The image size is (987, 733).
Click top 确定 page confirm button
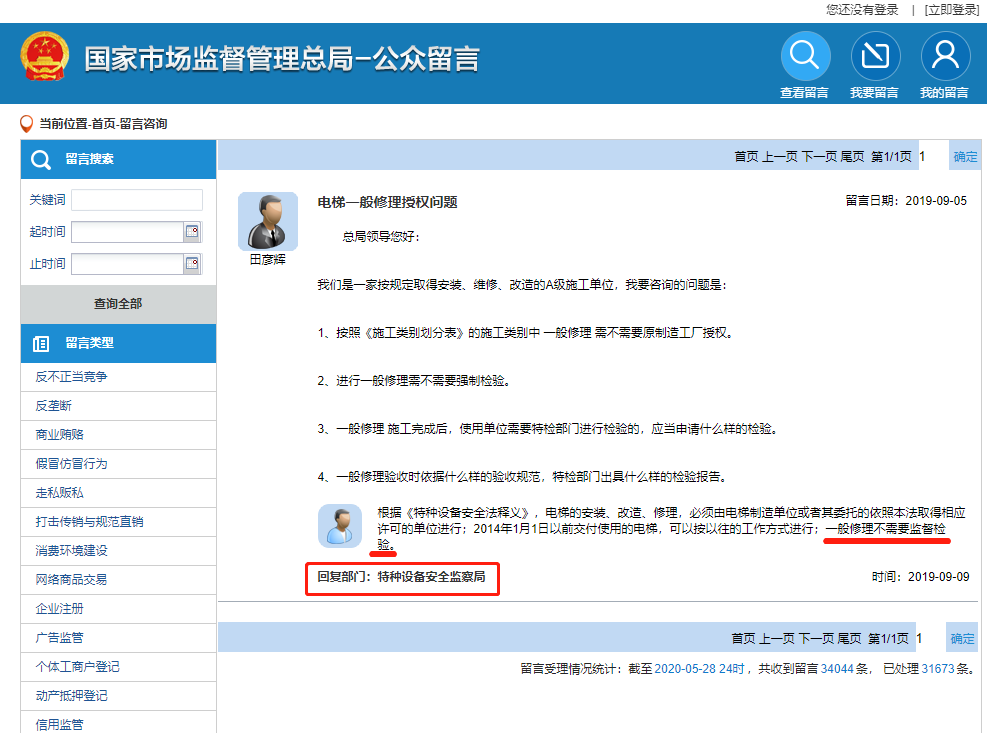click(965, 157)
